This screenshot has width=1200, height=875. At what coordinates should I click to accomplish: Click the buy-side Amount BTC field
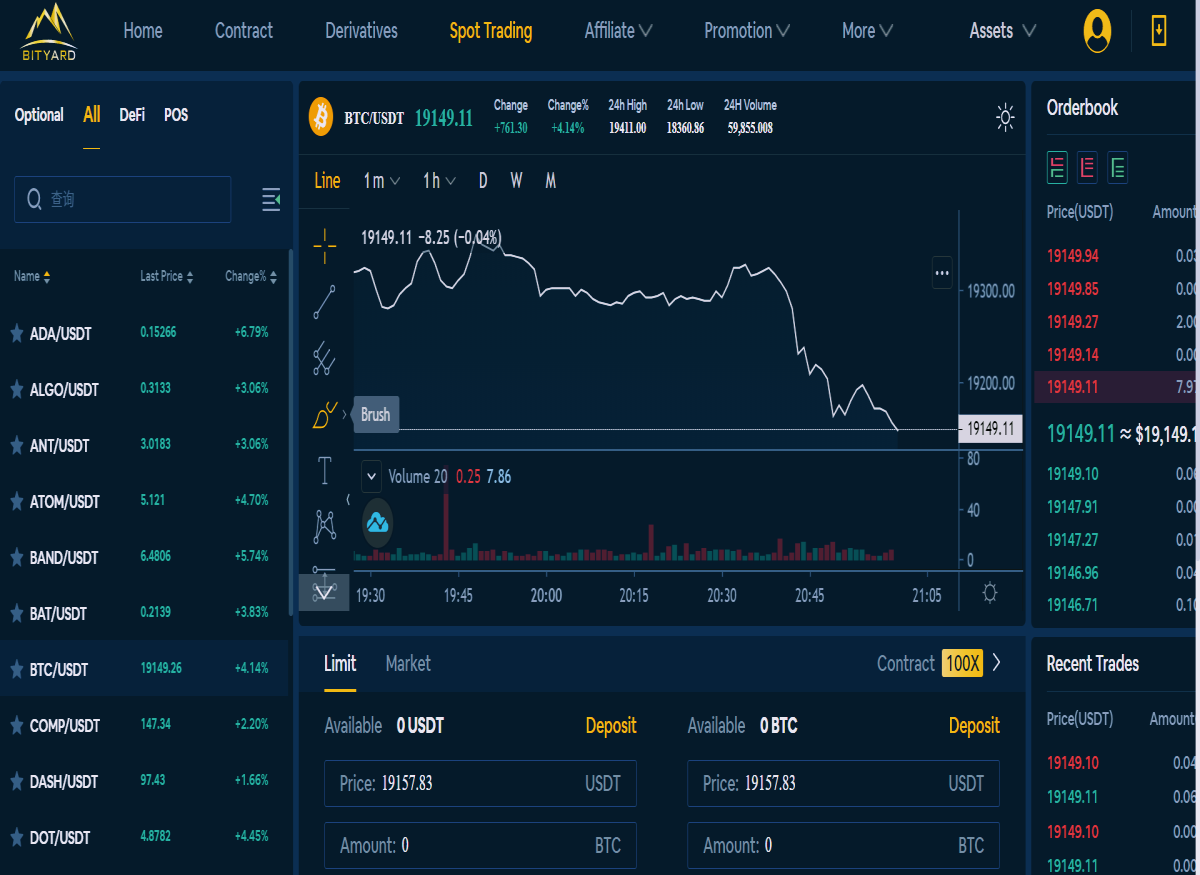coord(480,845)
